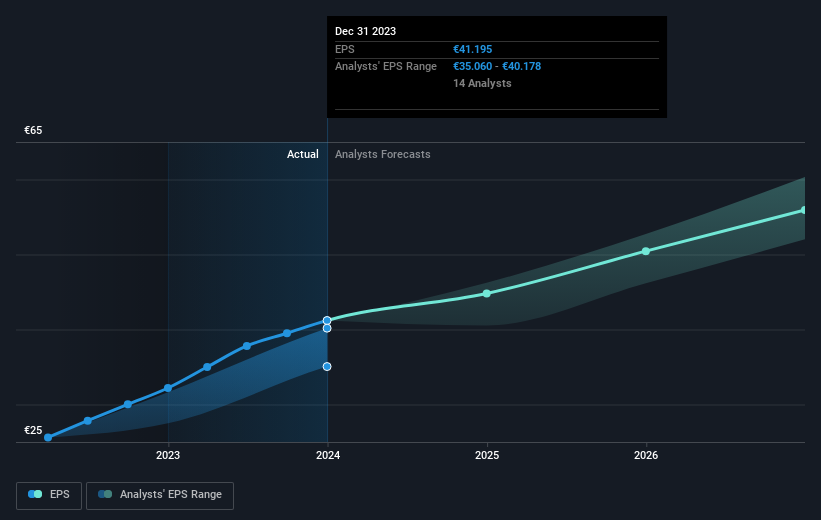Viewport: 821px width, 520px height.
Task: Select the EPS data point on the 2023 gridline
Action: coord(168,388)
